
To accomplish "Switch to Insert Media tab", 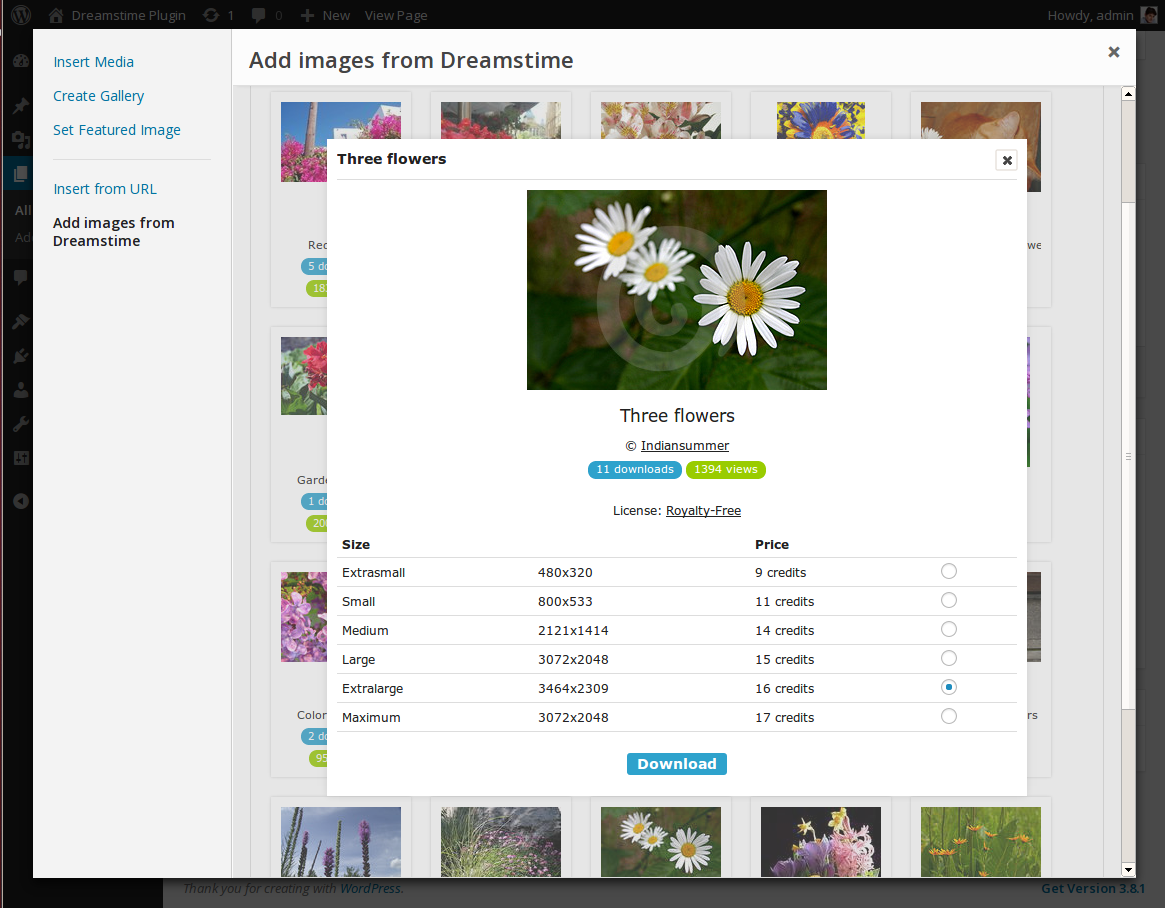I will point(93,62).
